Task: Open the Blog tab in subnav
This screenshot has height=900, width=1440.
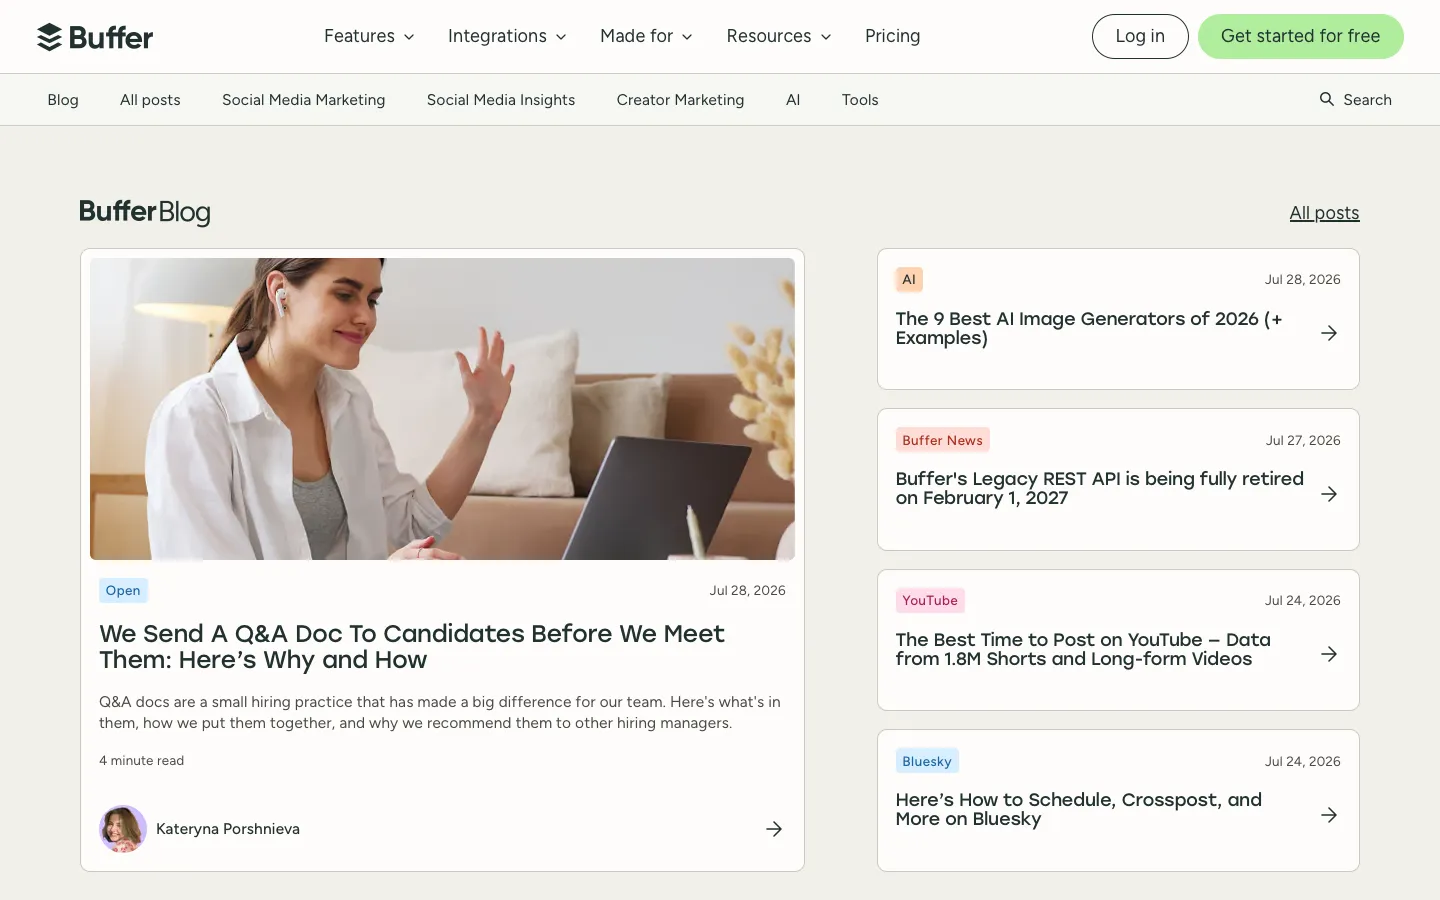Action: (63, 100)
